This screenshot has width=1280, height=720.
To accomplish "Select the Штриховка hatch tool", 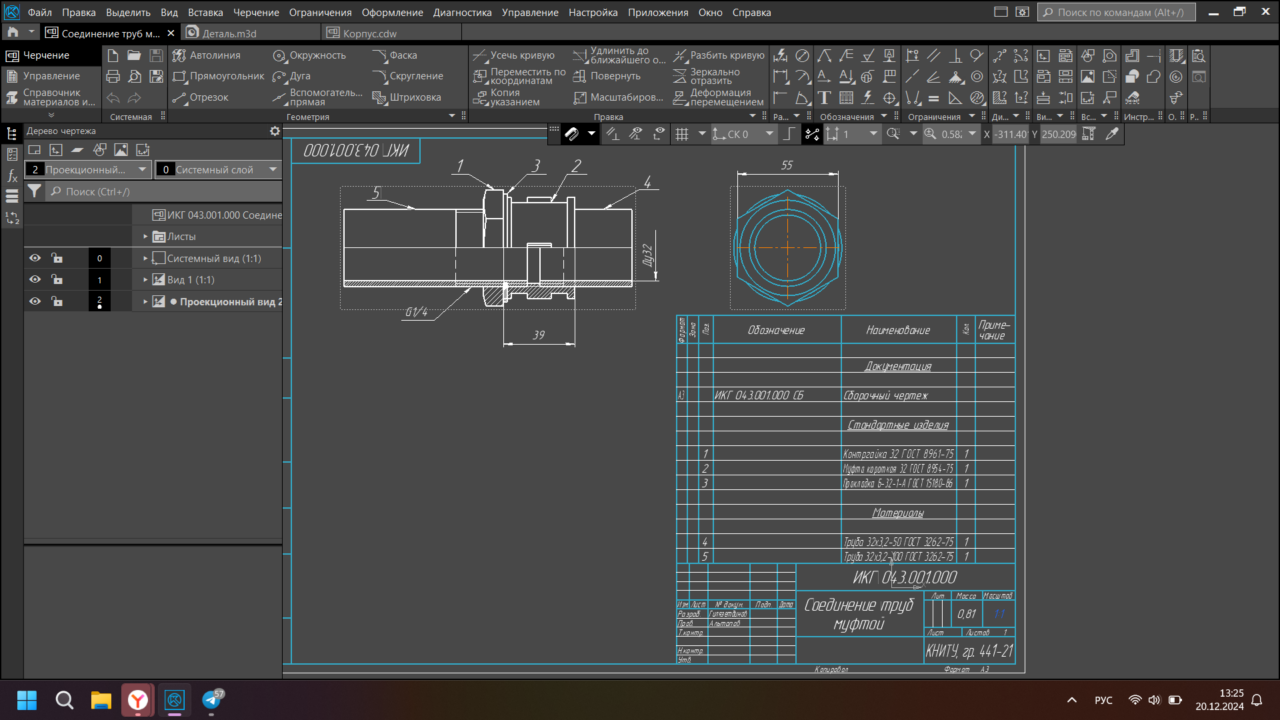I will pos(407,97).
